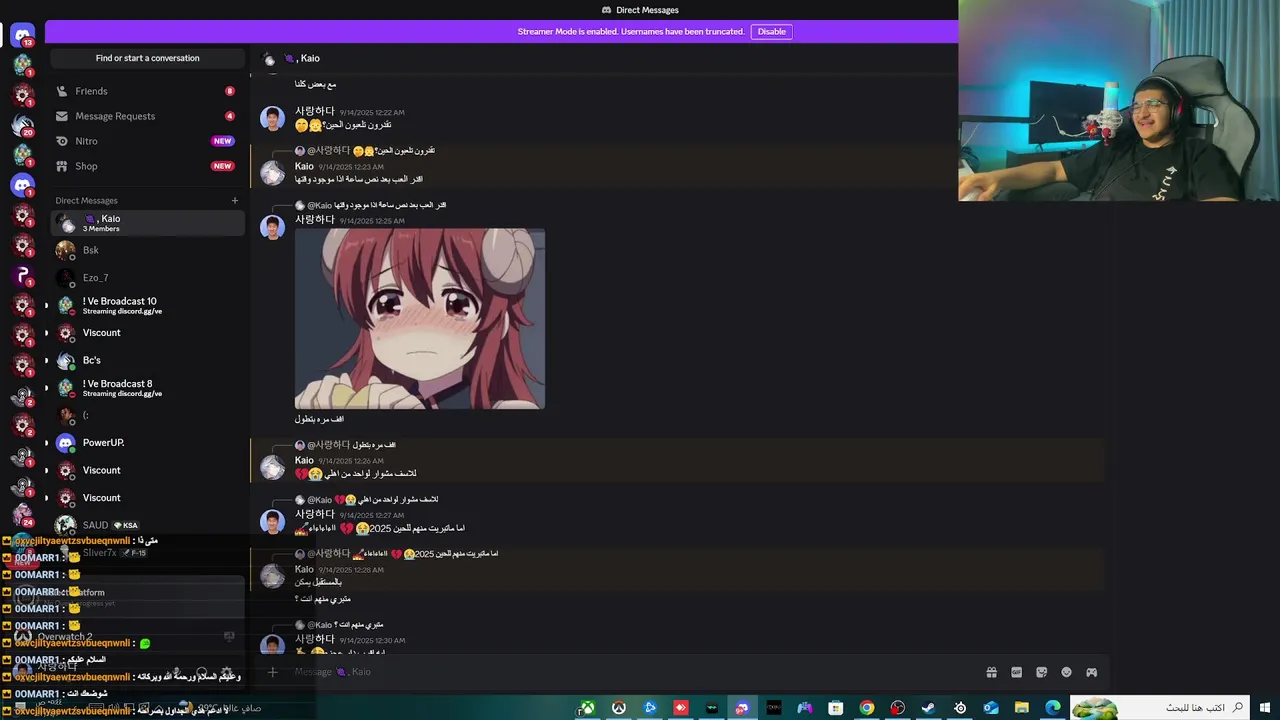Switch to Discord in taskbar

click(x=742, y=708)
